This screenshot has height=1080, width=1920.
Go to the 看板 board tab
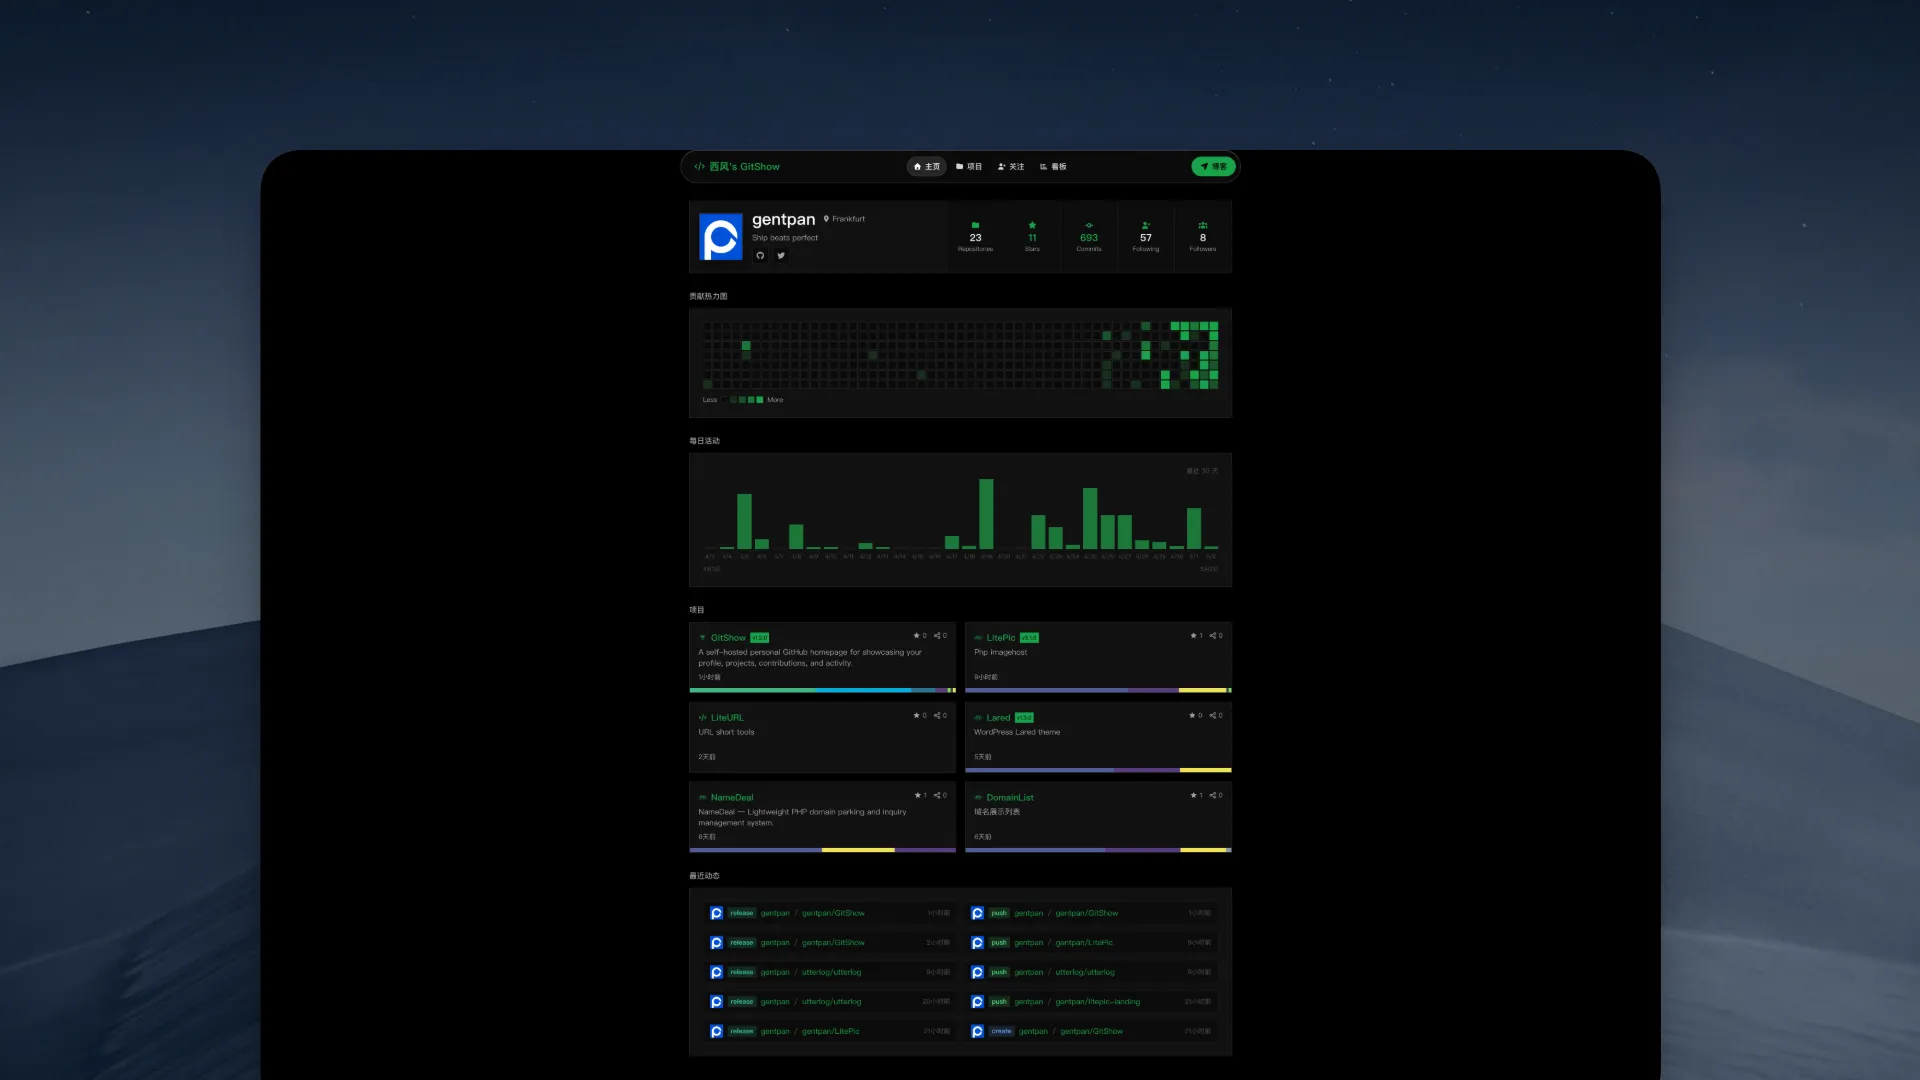point(1053,167)
